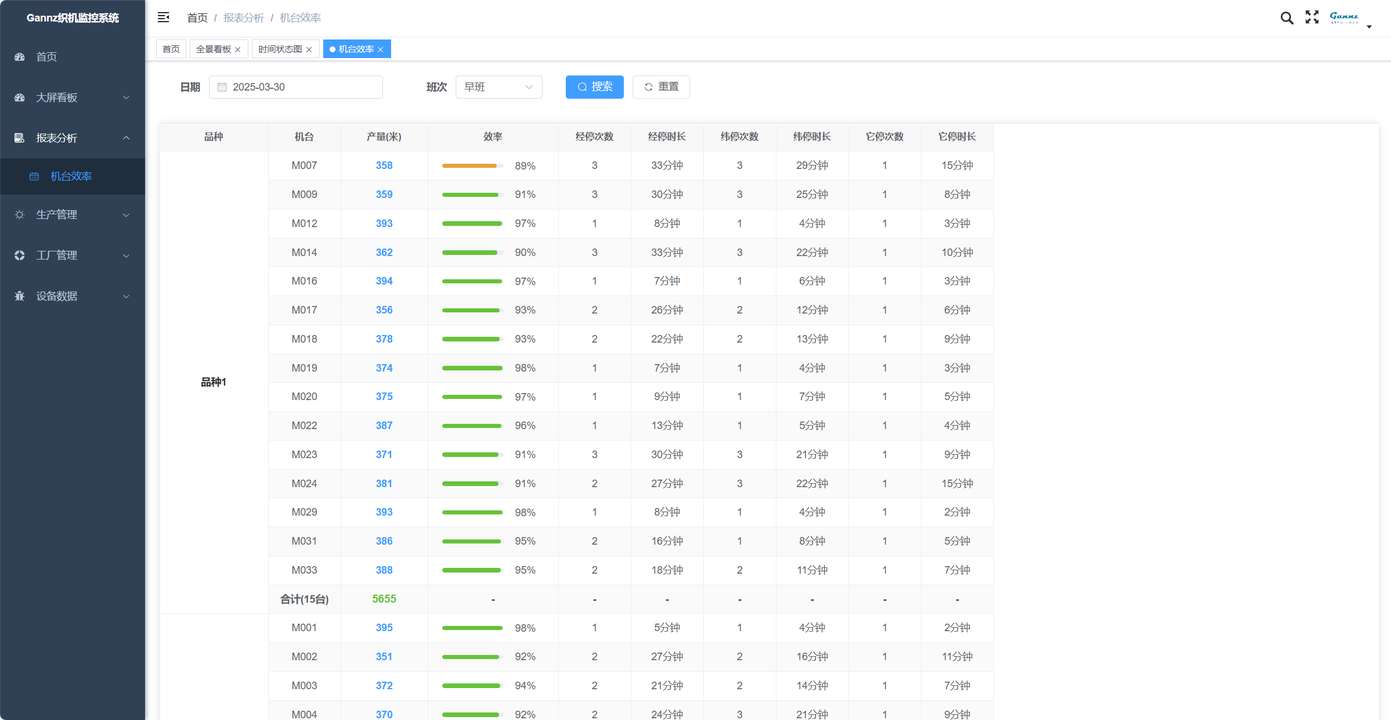Select 机台效率 in the sidebar
The width and height of the screenshot is (1391, 720).
click(x=71, y=177)
